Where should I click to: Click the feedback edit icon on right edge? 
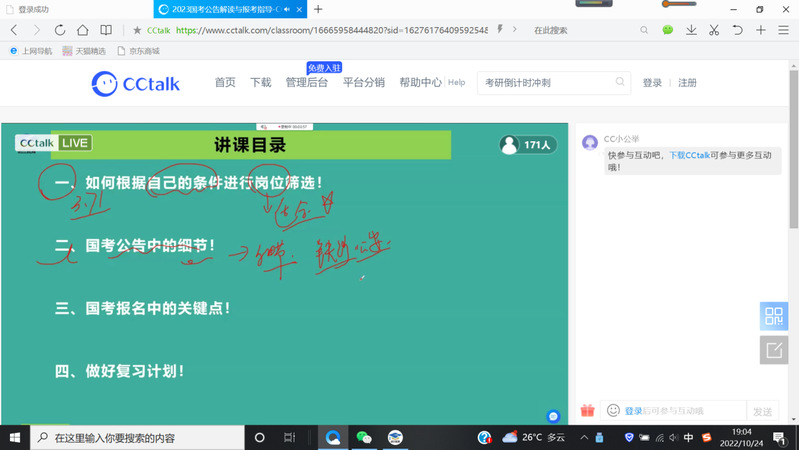(773, 350)
